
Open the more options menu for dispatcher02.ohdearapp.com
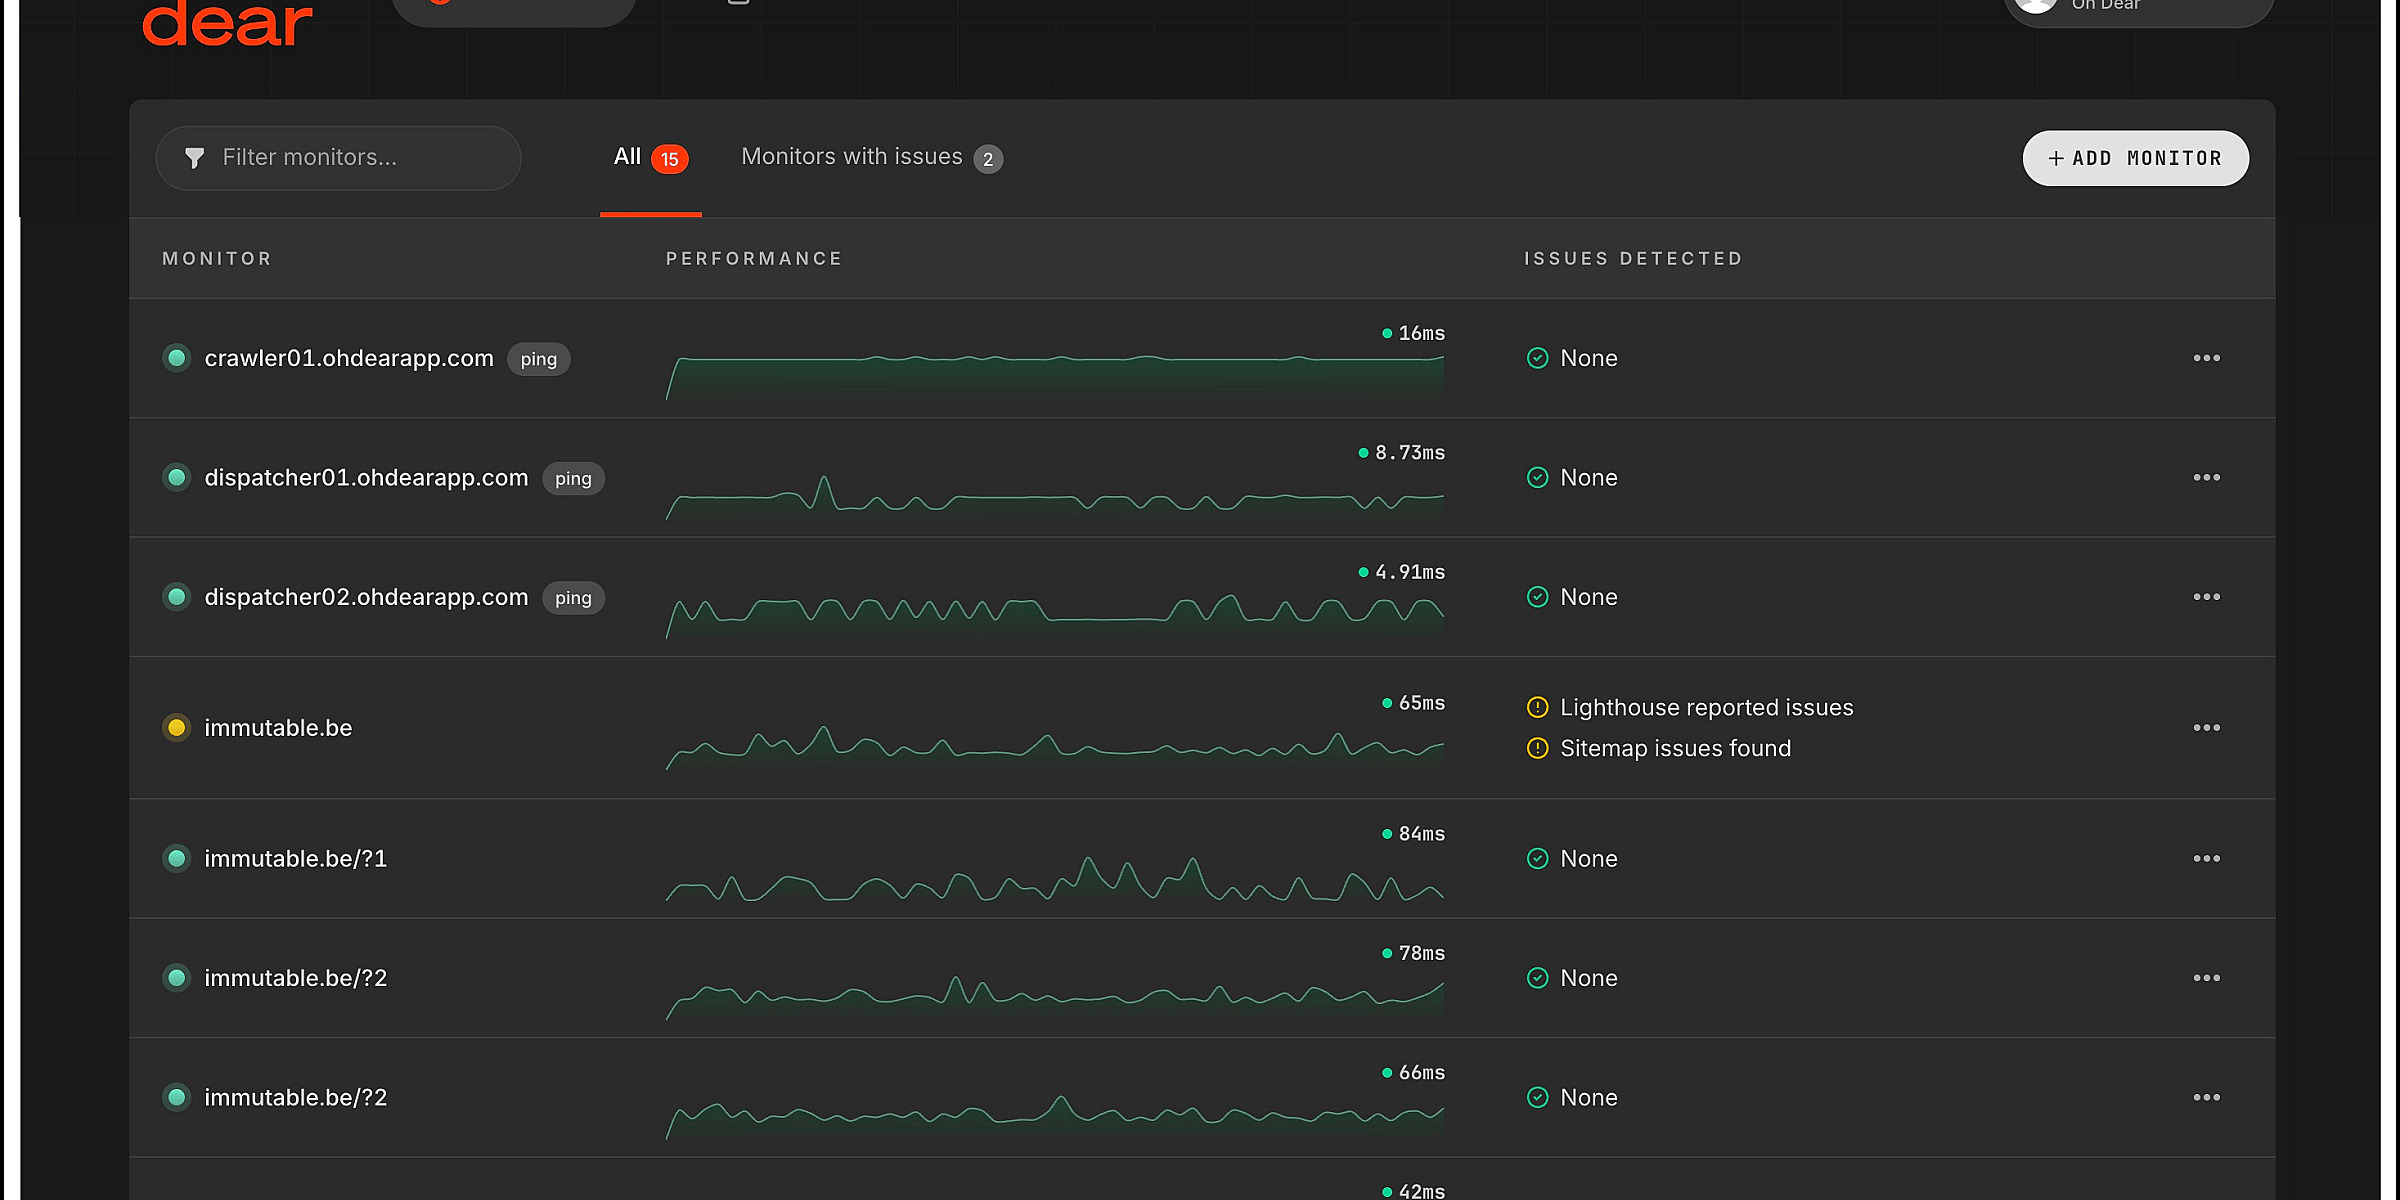tap(2206, 597)
